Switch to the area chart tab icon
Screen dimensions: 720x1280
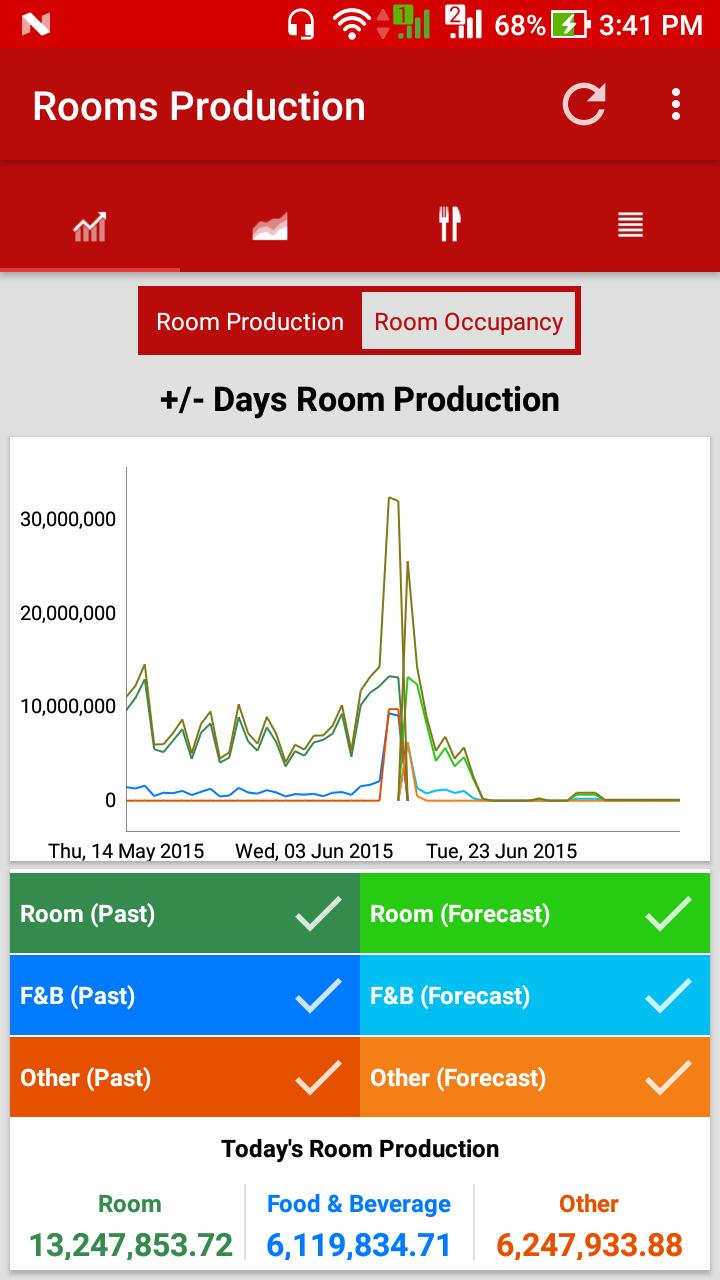click(x=270, y=226)
